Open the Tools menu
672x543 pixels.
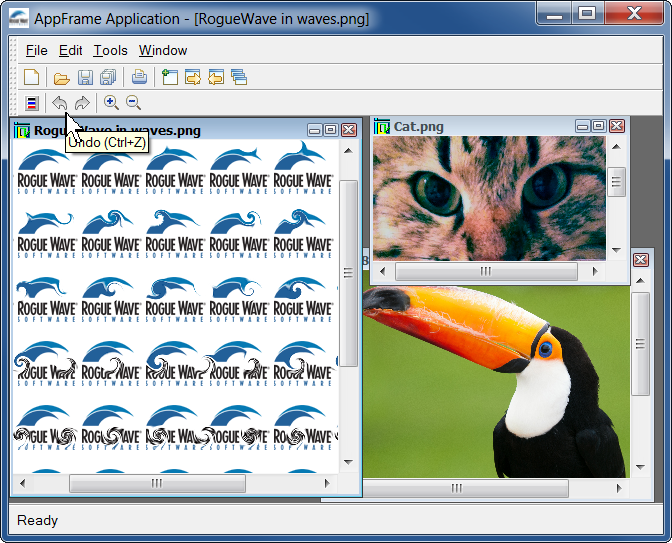(111, 51)
